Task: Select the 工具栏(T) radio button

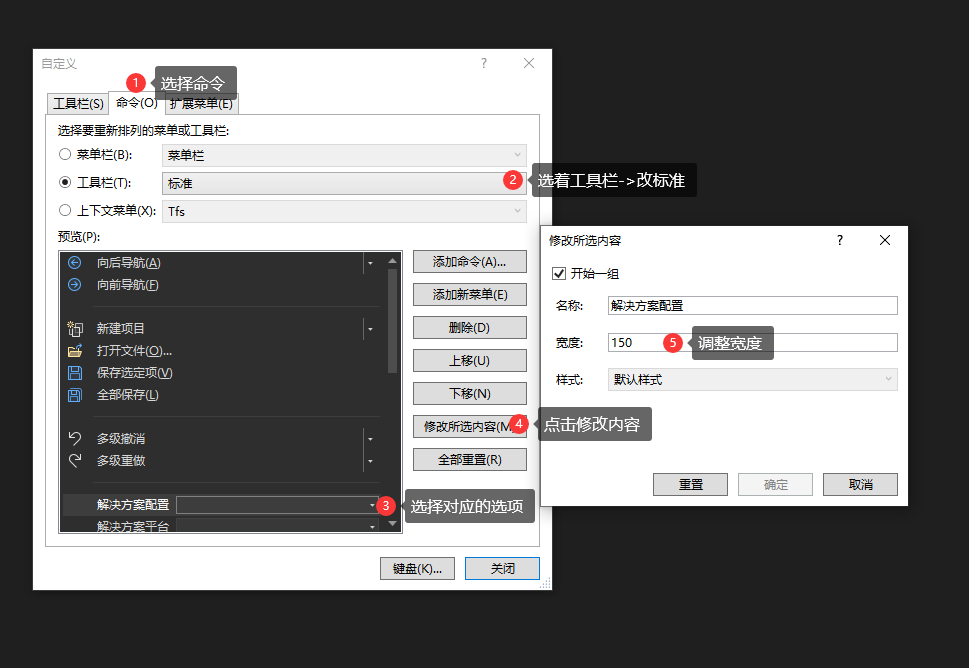Action: 65,182
